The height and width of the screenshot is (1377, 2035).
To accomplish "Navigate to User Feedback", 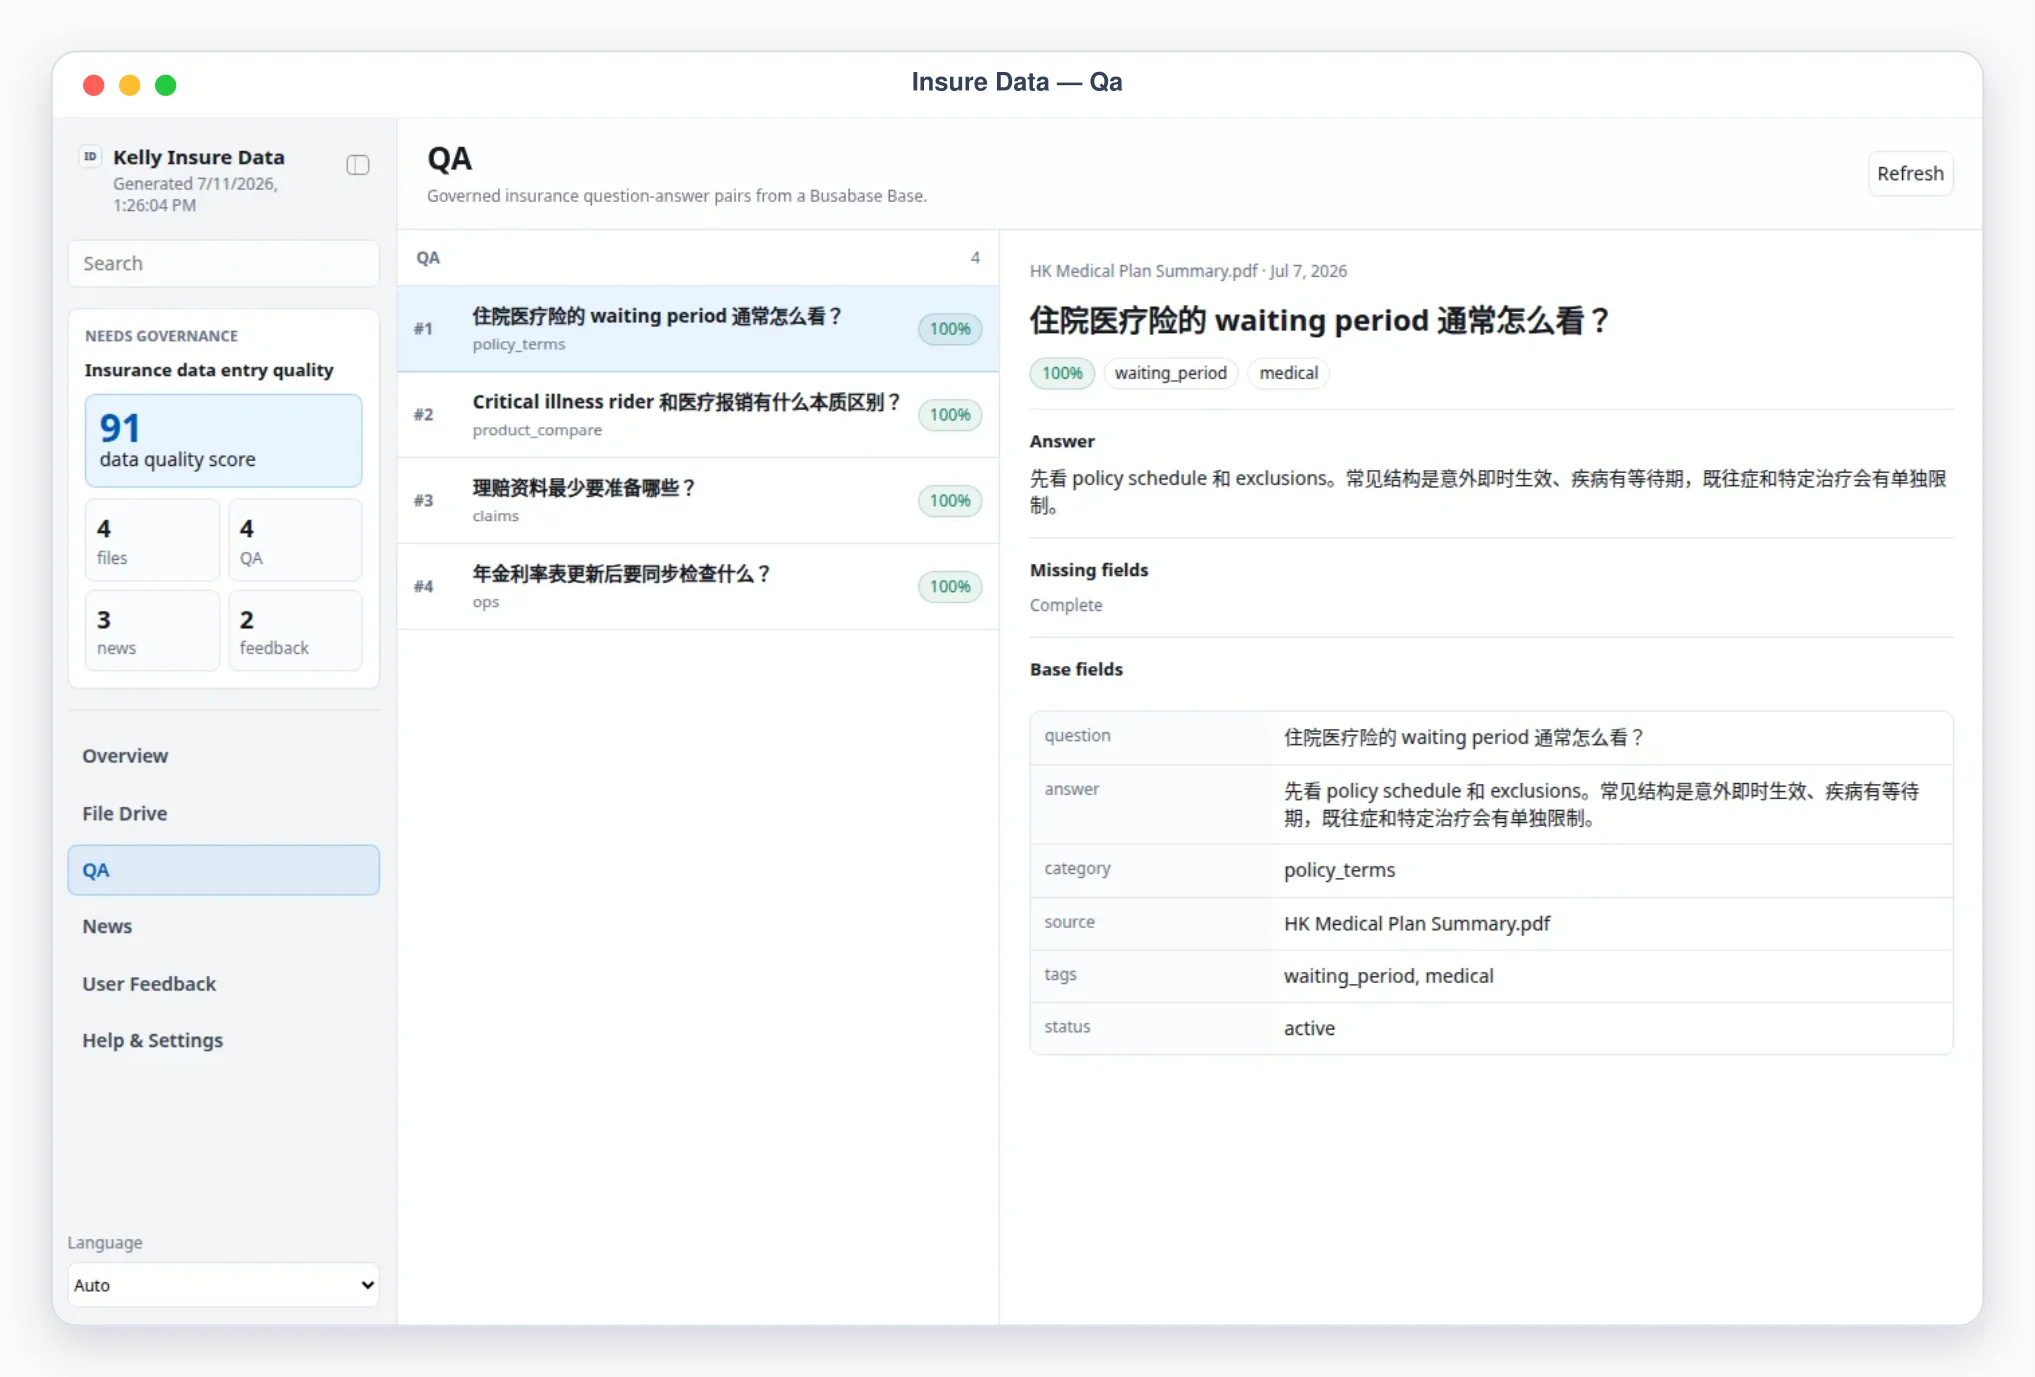I will point(223,984).
